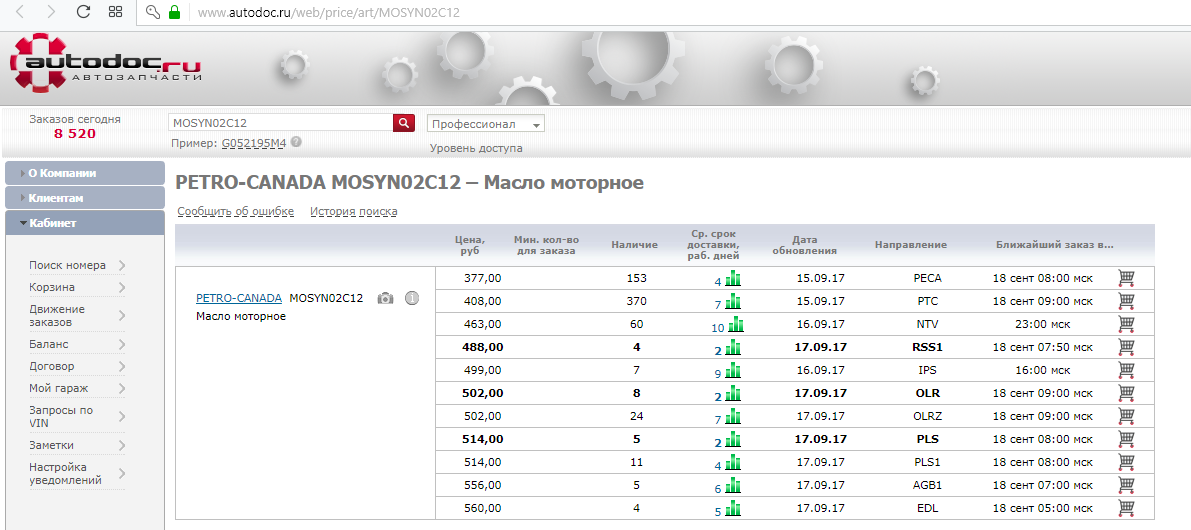Open the Профессионал access level dropdown

(486, 124)
